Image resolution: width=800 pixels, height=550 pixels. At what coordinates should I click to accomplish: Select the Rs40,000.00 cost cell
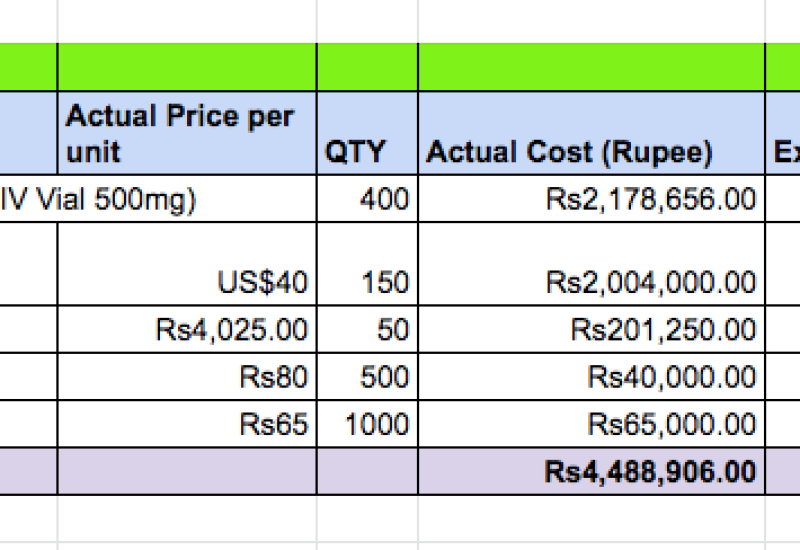tap(591, 377)
